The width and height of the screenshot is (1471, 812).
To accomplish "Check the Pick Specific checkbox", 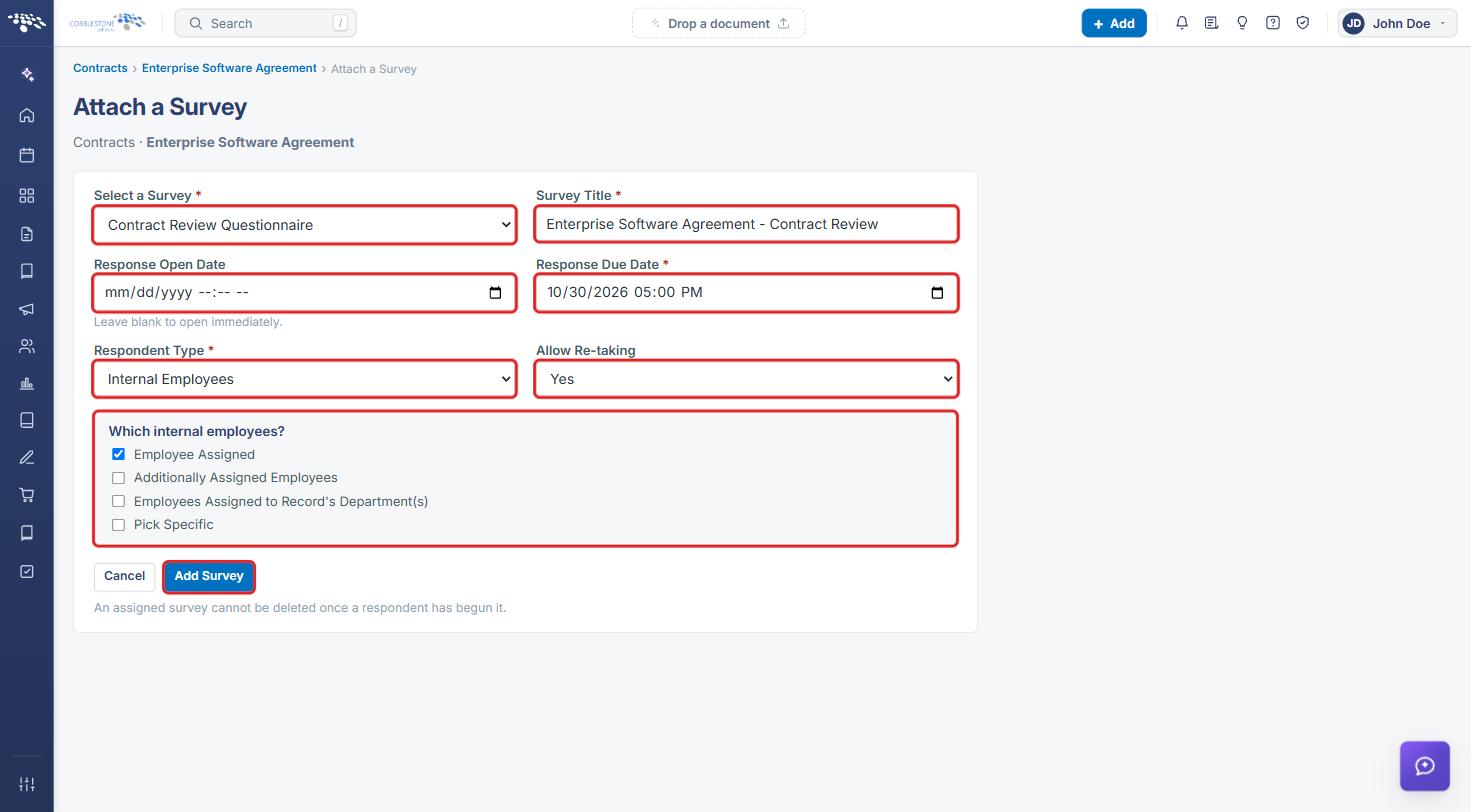I will pyautogui.click(x=118, y=525).
